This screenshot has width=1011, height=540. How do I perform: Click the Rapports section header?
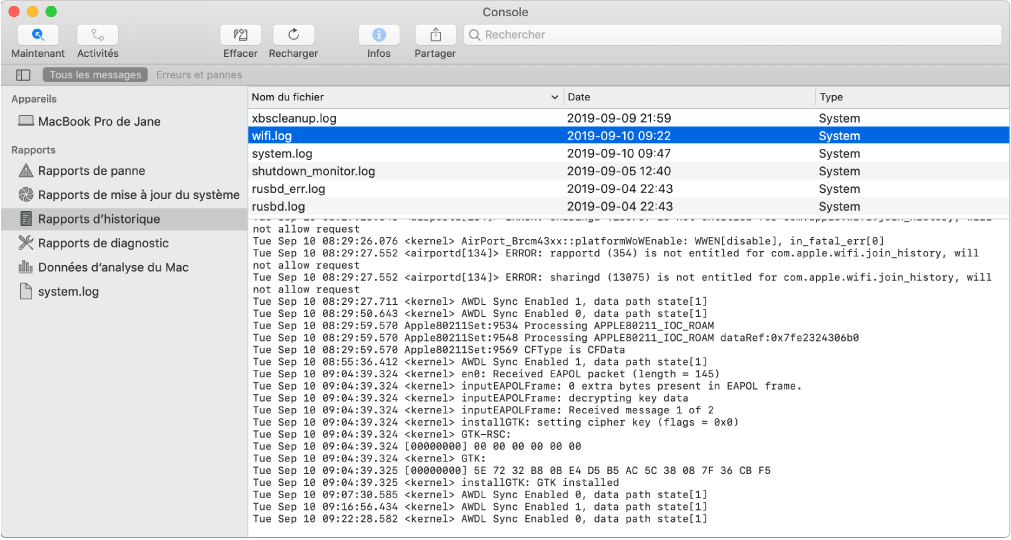click(33, 150)
